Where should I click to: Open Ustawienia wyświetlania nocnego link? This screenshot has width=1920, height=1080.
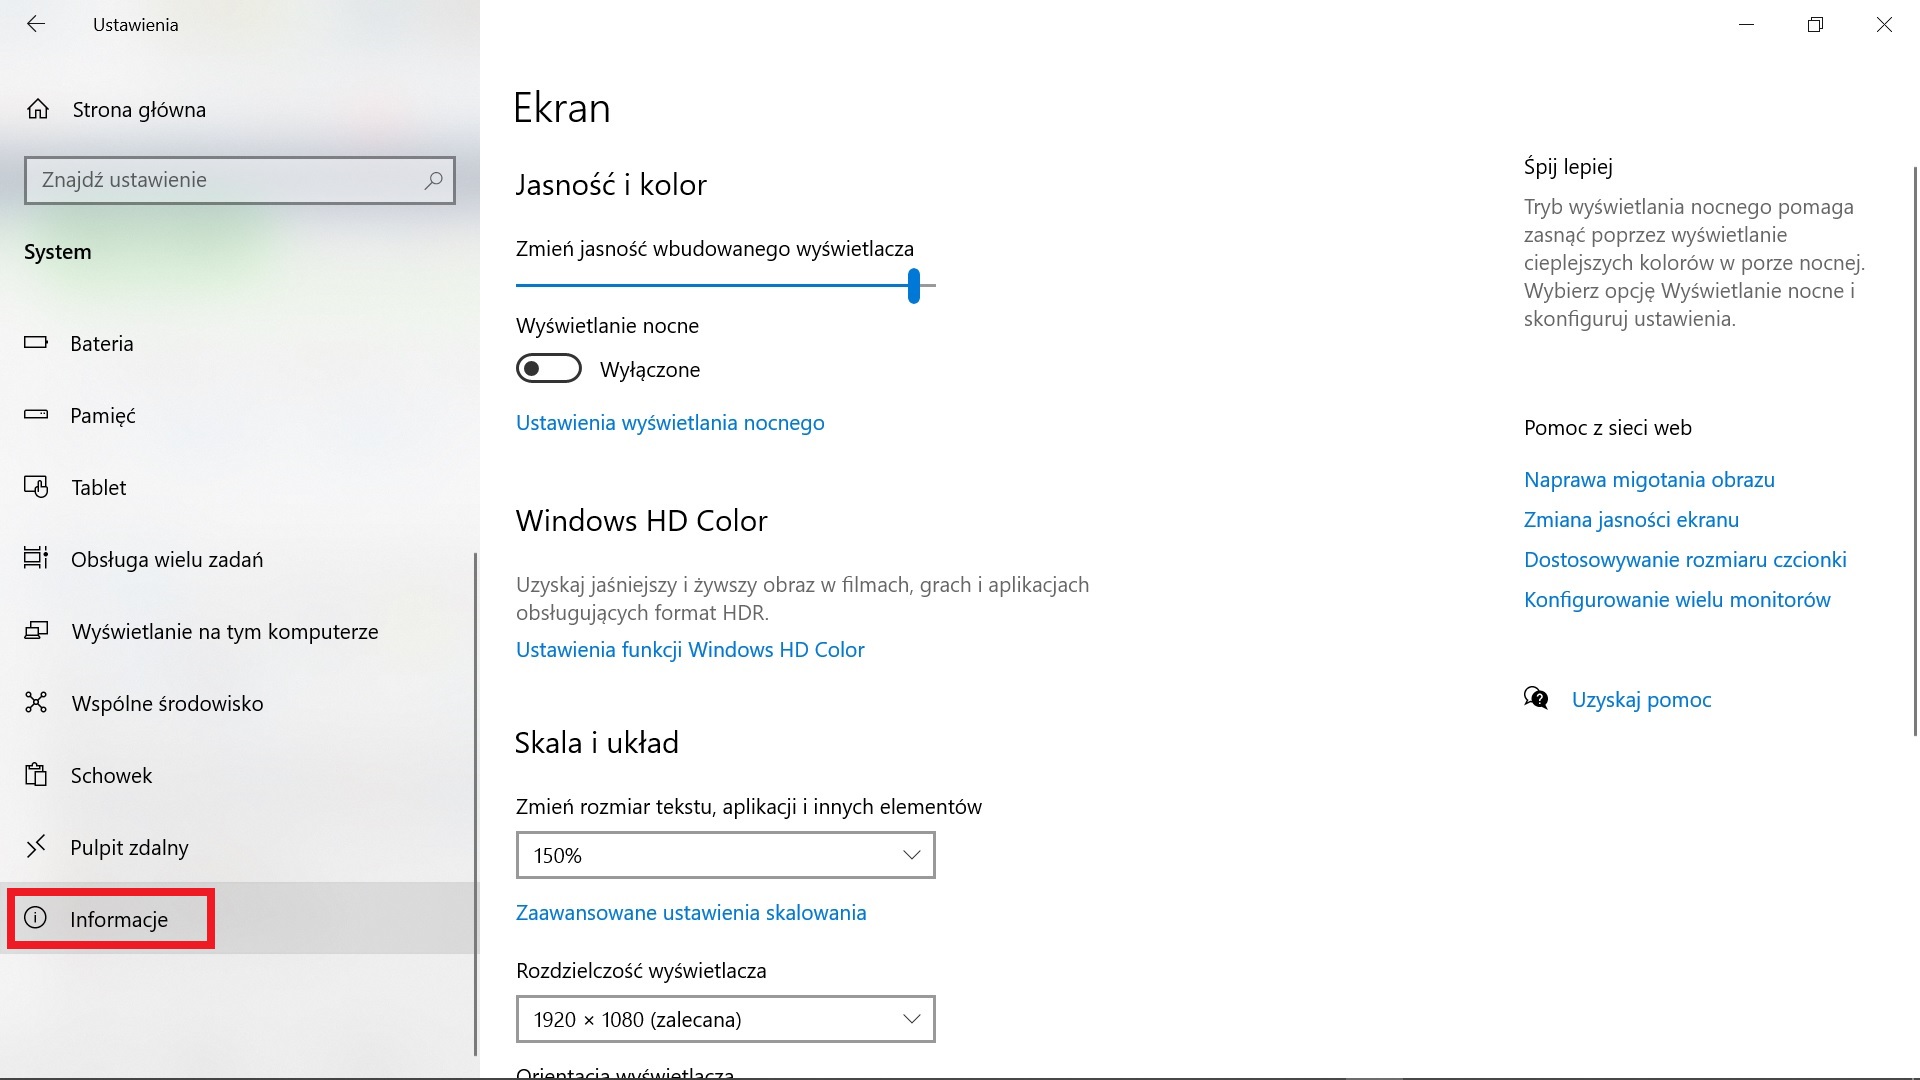[669, 423]
